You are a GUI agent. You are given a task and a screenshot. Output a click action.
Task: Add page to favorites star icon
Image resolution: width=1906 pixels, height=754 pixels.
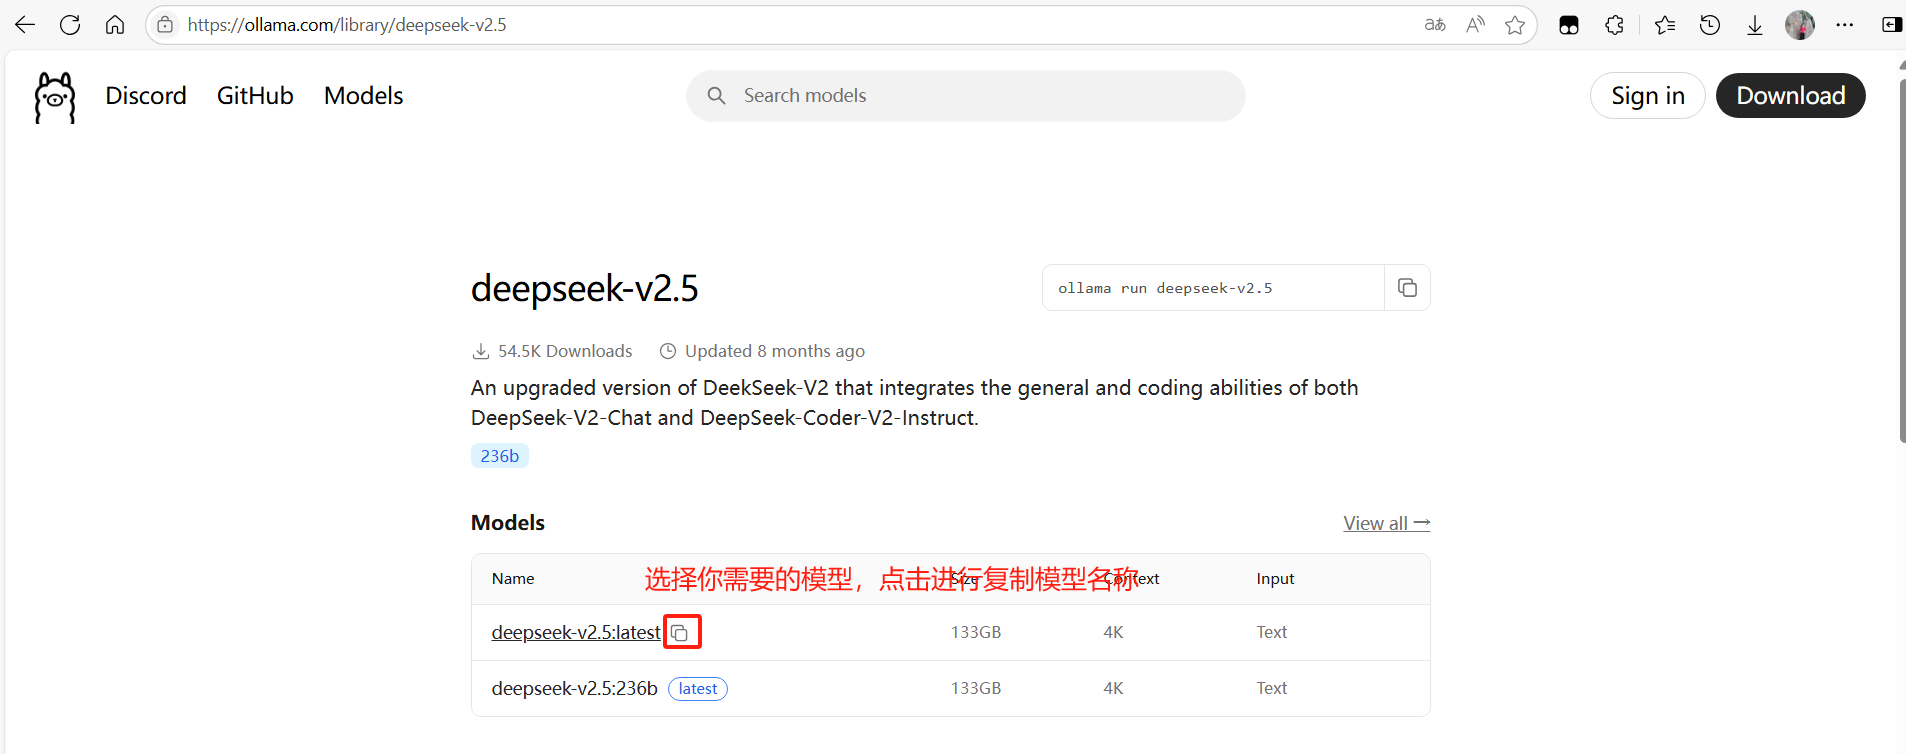pos(1515,25)
